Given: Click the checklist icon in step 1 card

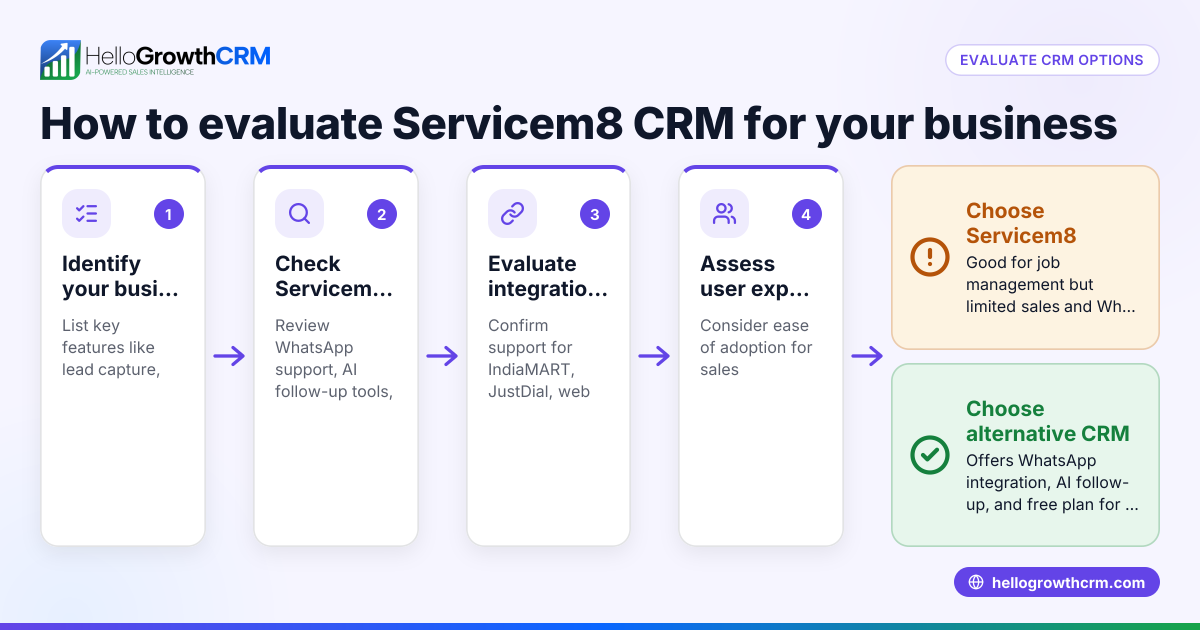Looking at the screenshot, I should (87, 213).
